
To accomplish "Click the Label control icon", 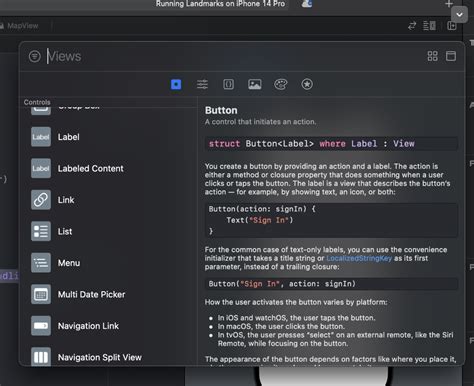I will click(41, 137).
